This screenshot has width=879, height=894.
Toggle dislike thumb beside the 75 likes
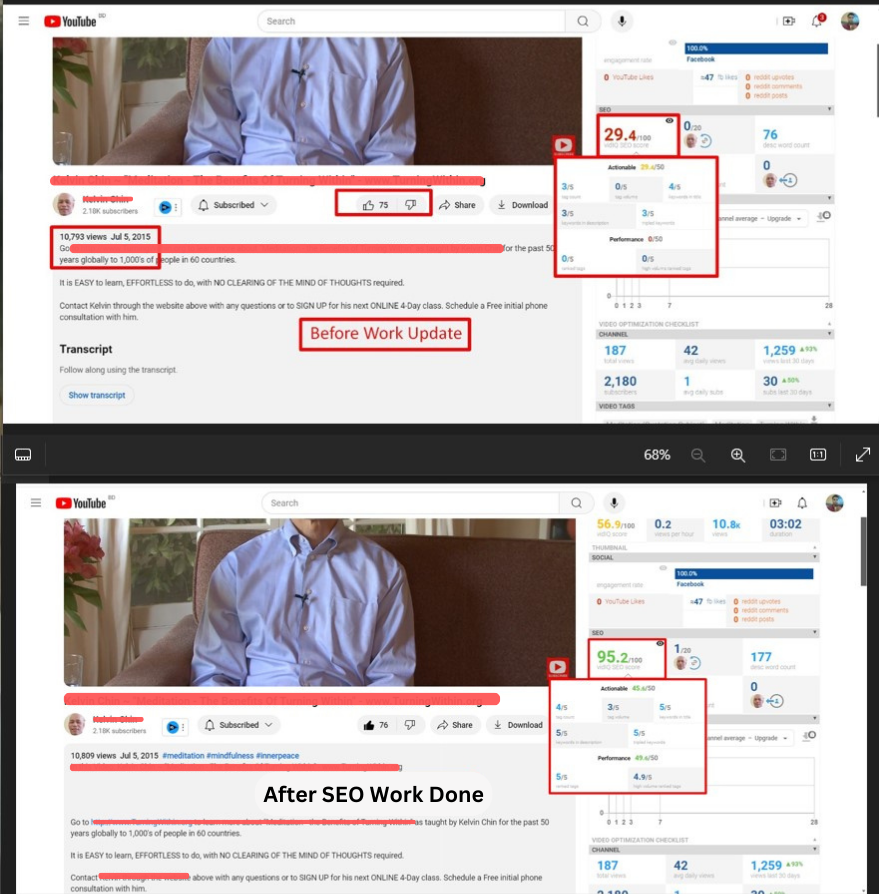point(410,205)
